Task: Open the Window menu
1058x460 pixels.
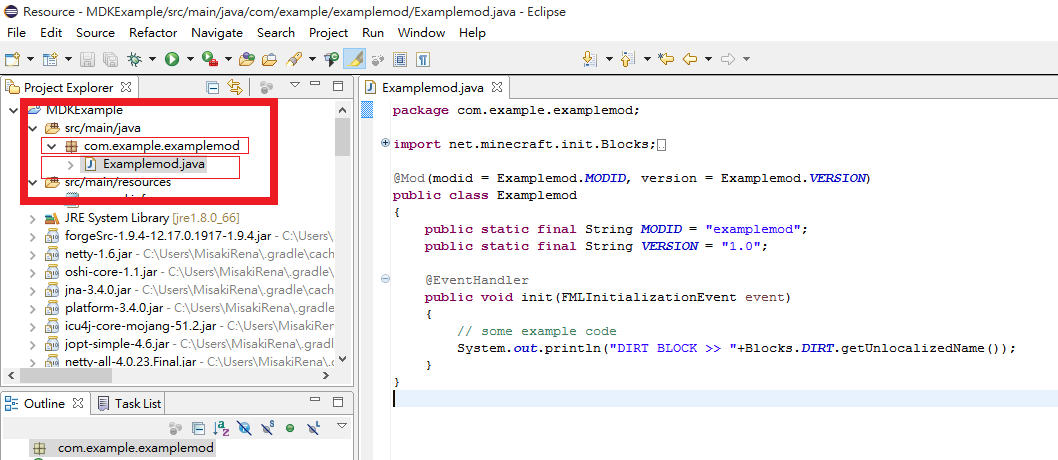Action: click(421, 32)
